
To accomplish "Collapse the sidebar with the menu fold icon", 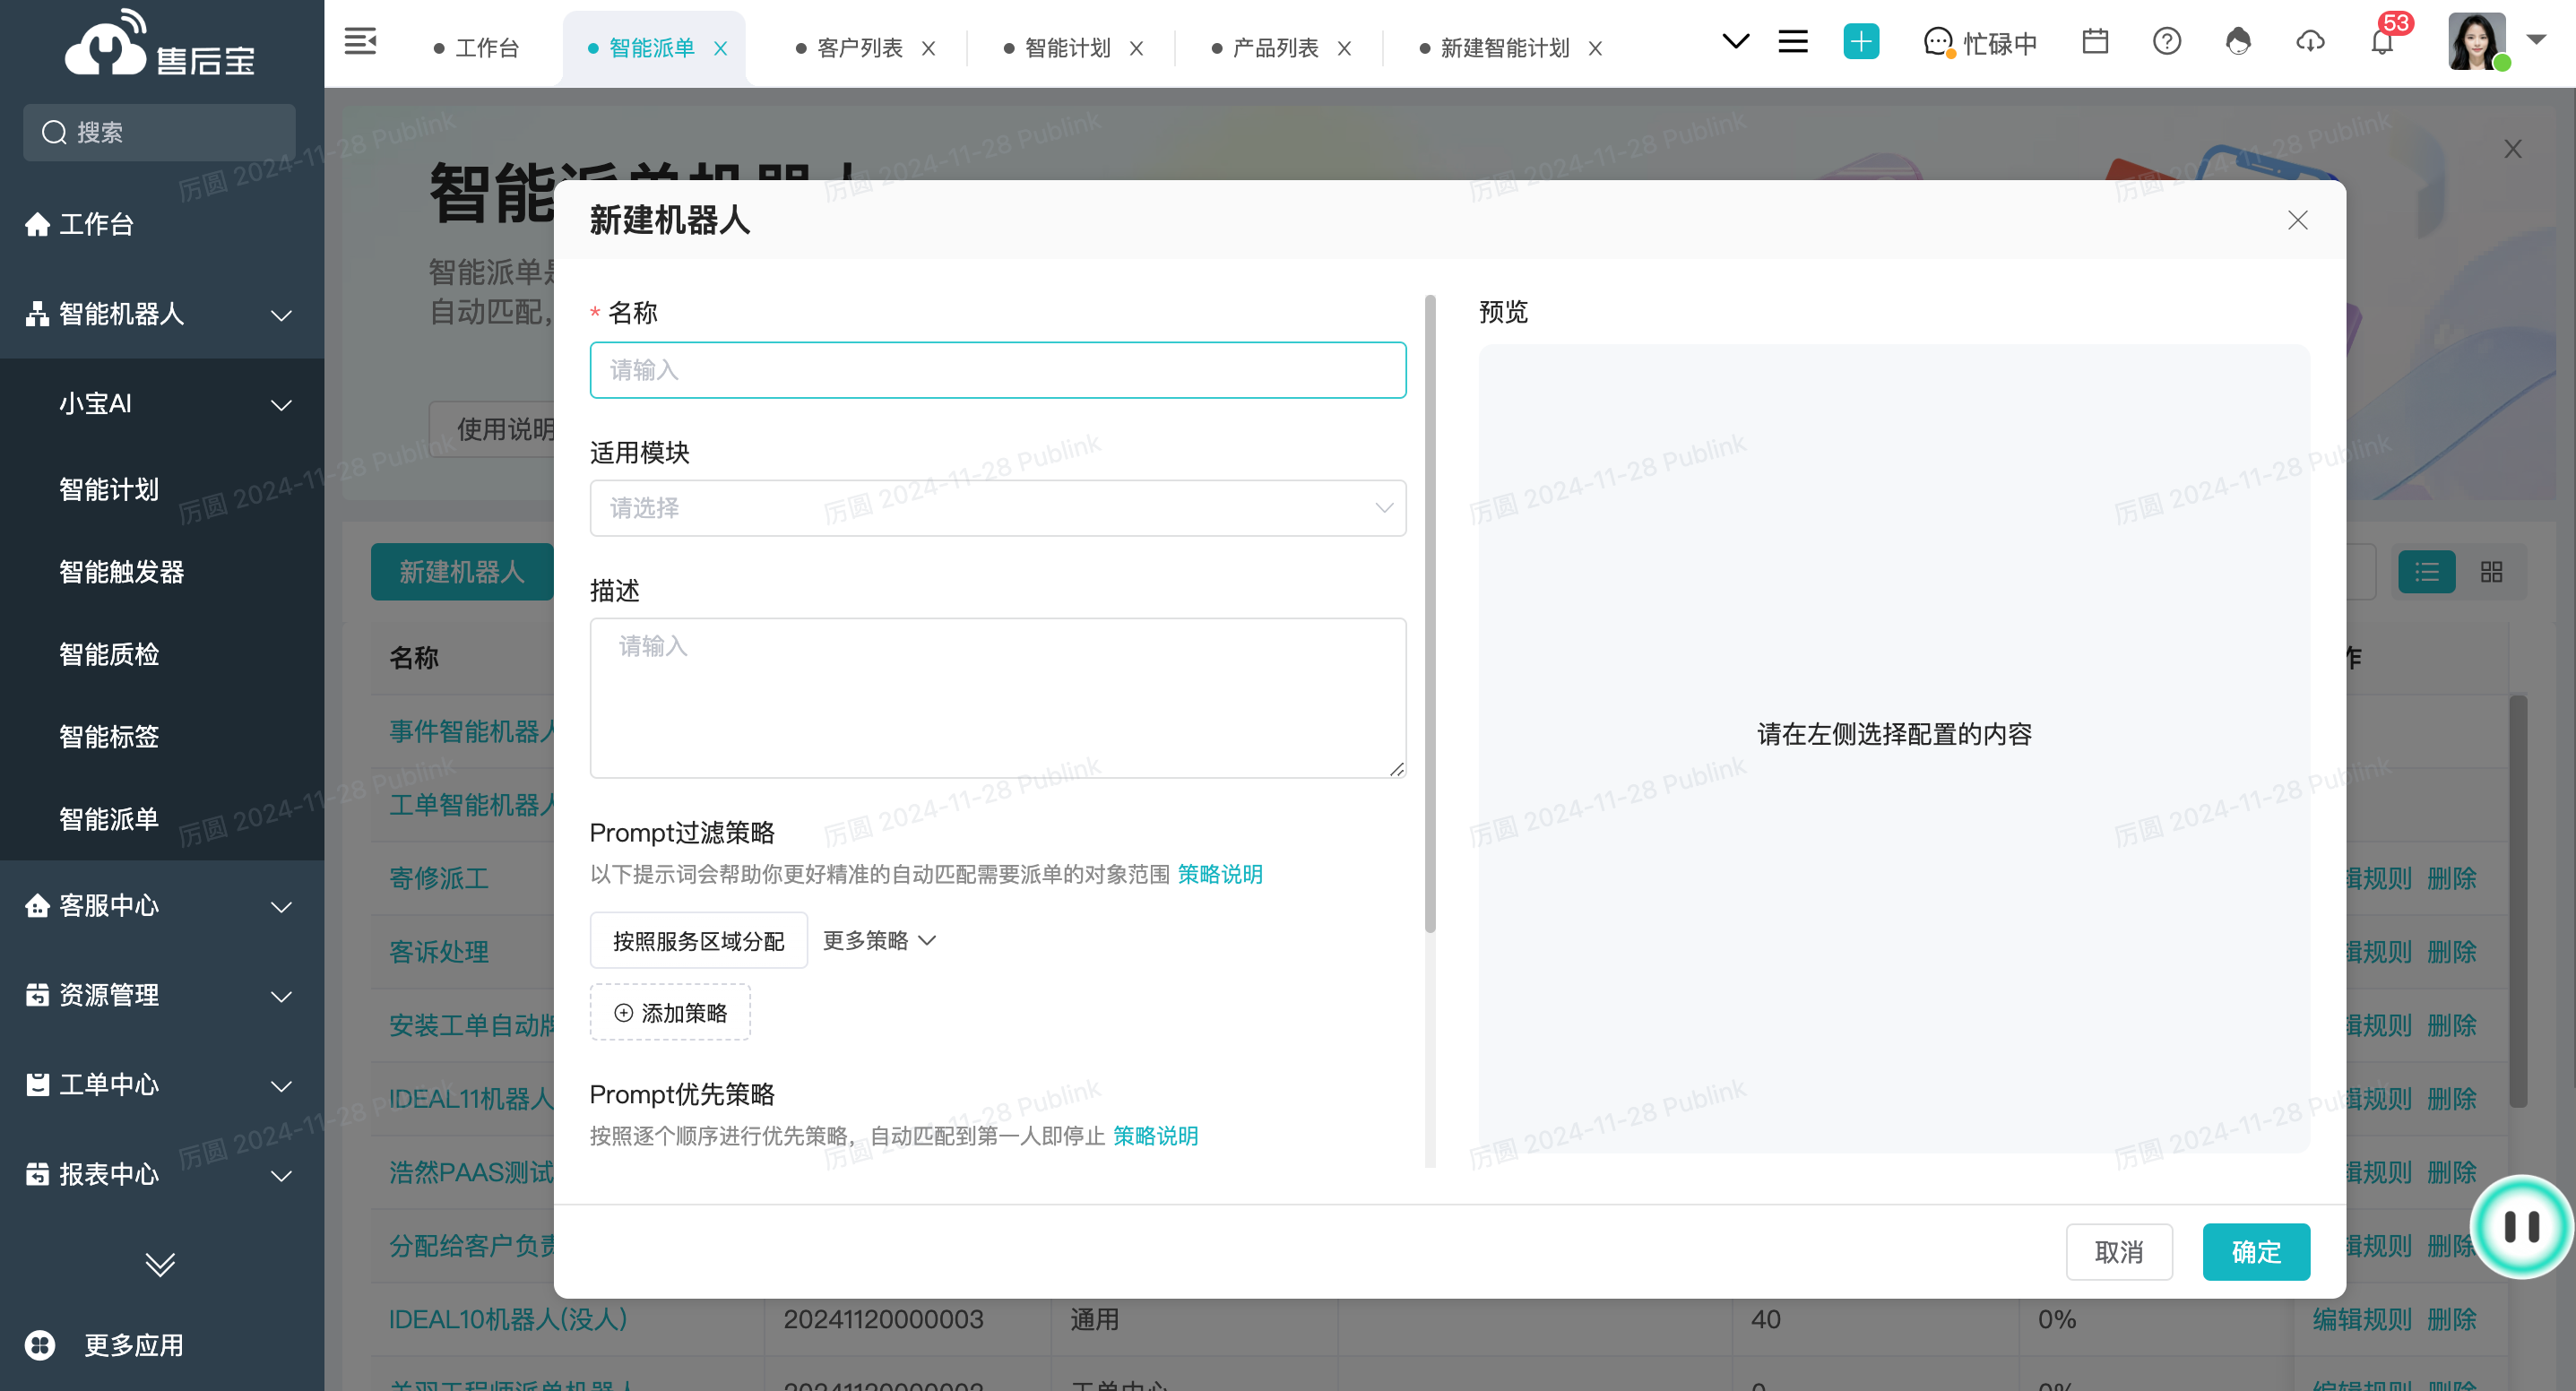I will pyautogui.click(x=360, y=41).
